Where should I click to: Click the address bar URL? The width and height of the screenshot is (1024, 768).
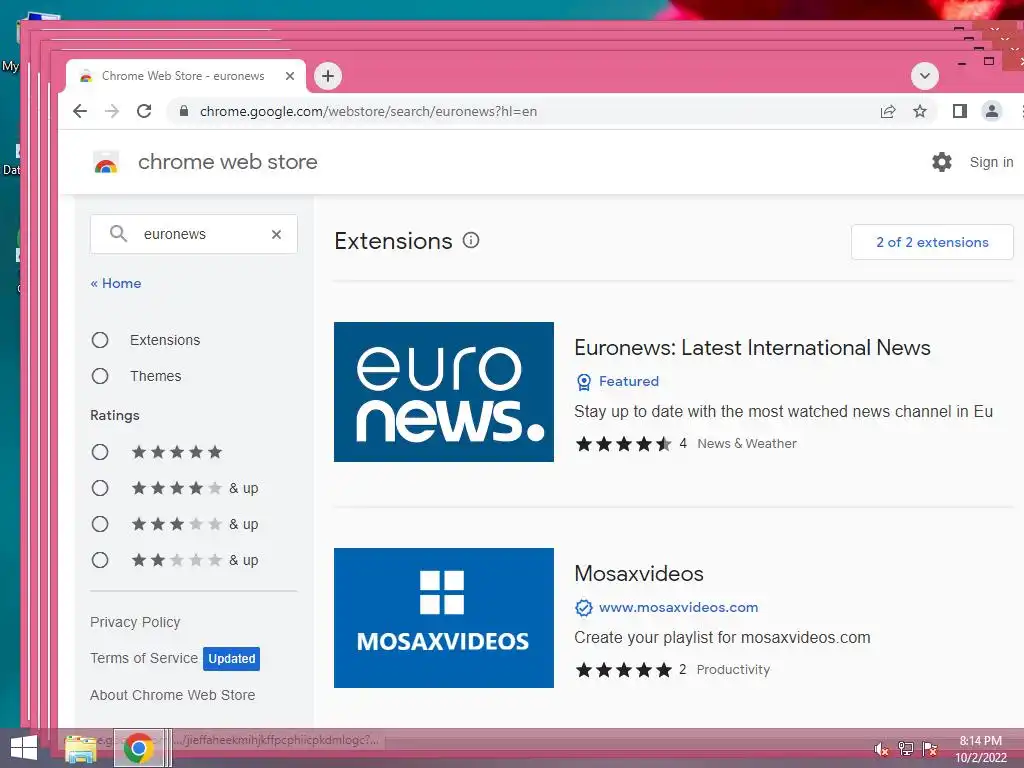(368, 111)
